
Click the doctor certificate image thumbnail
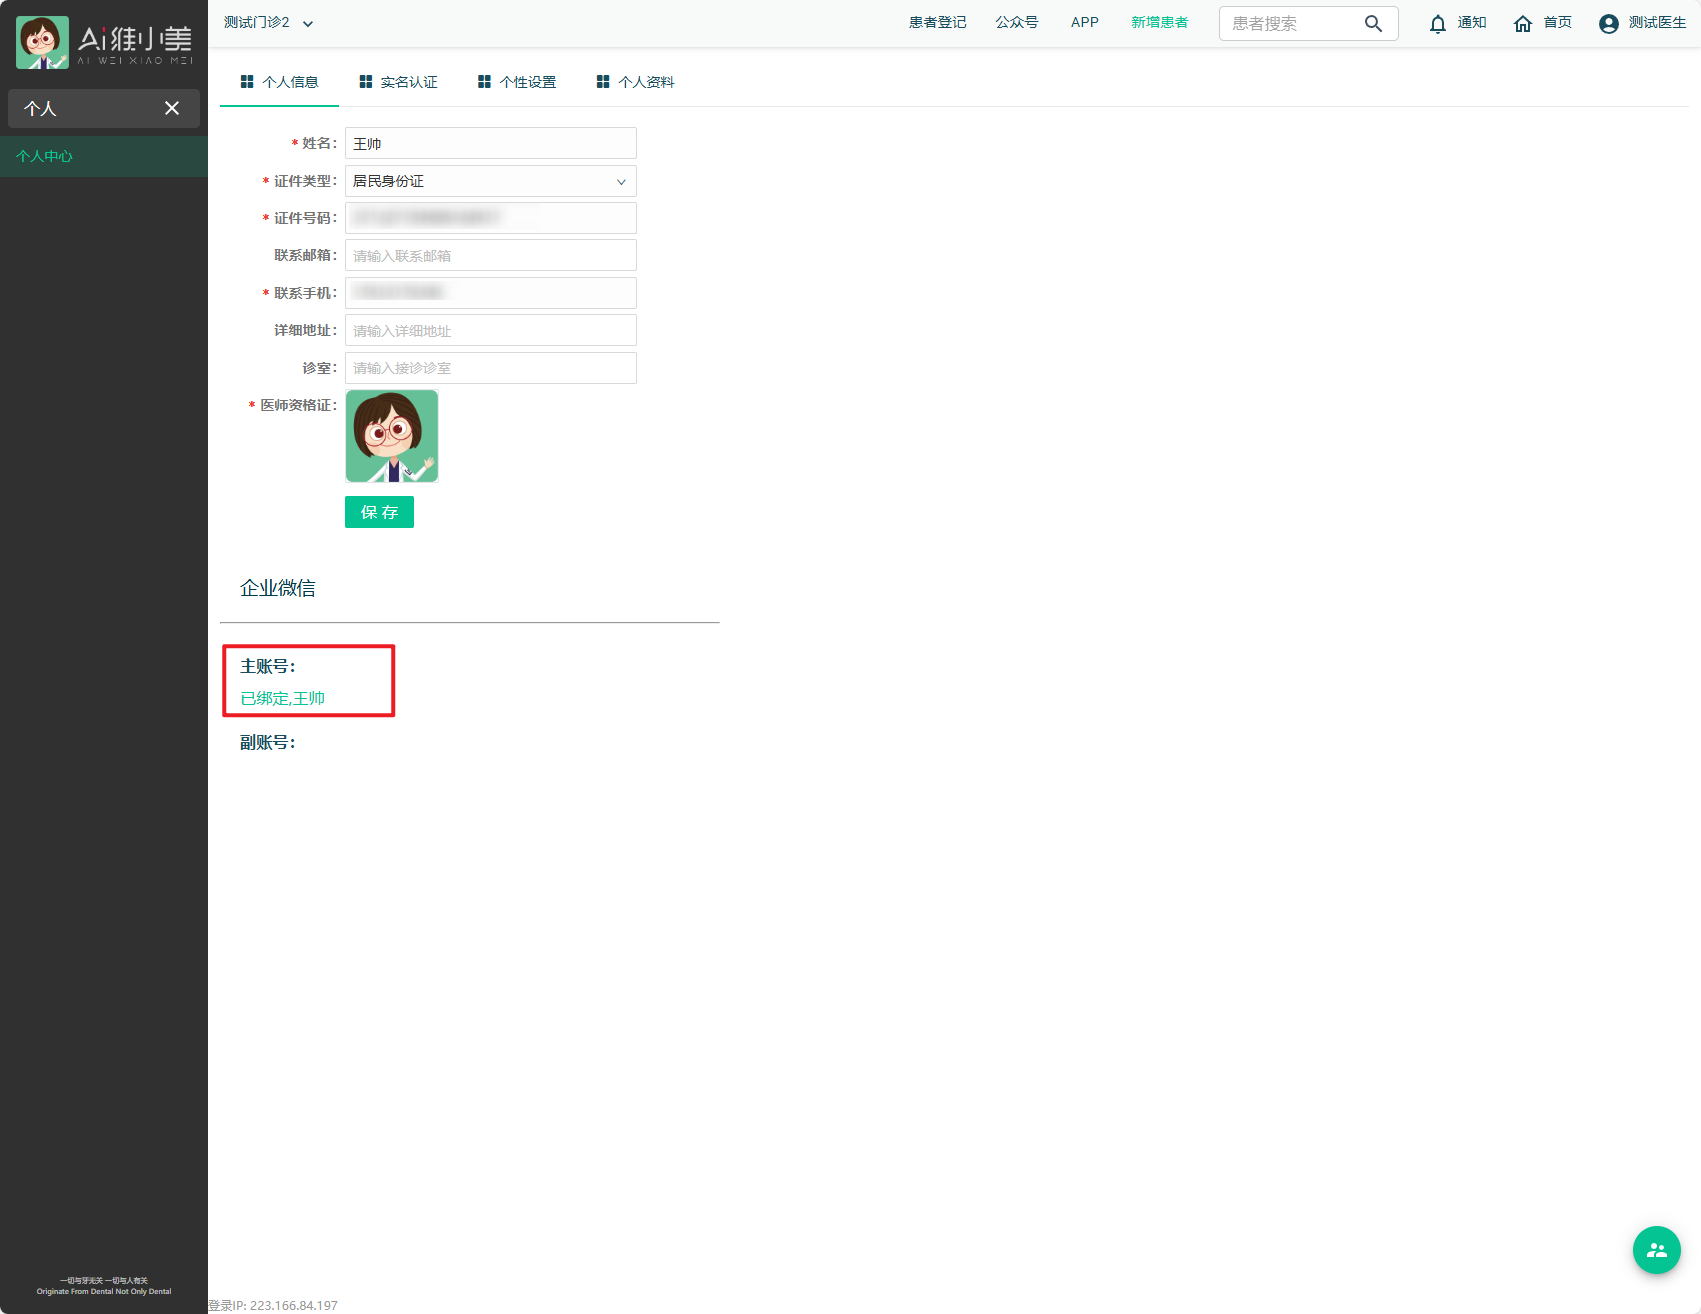(392, 436)
